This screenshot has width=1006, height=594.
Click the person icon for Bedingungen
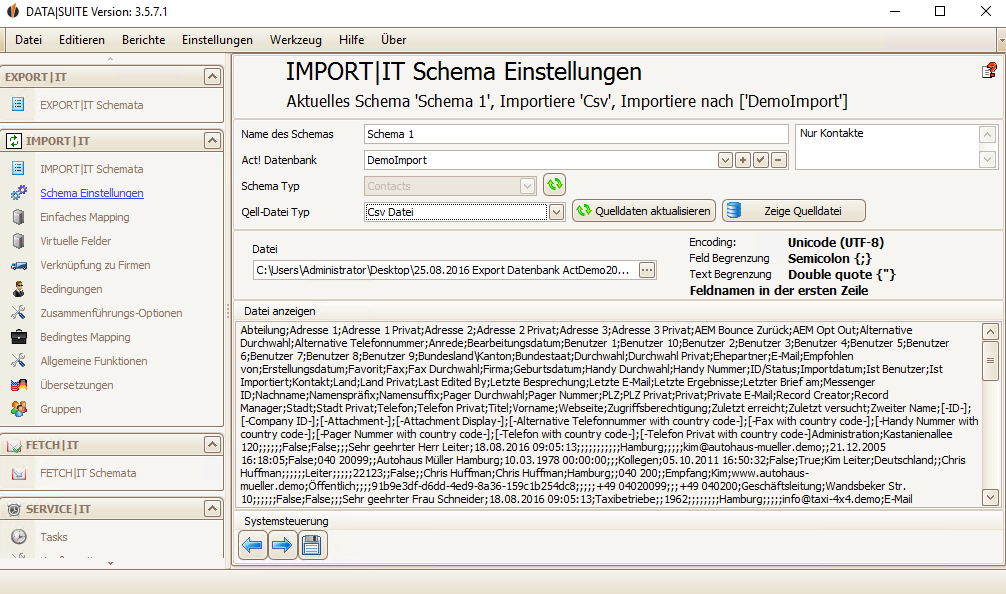pos(19,289)
